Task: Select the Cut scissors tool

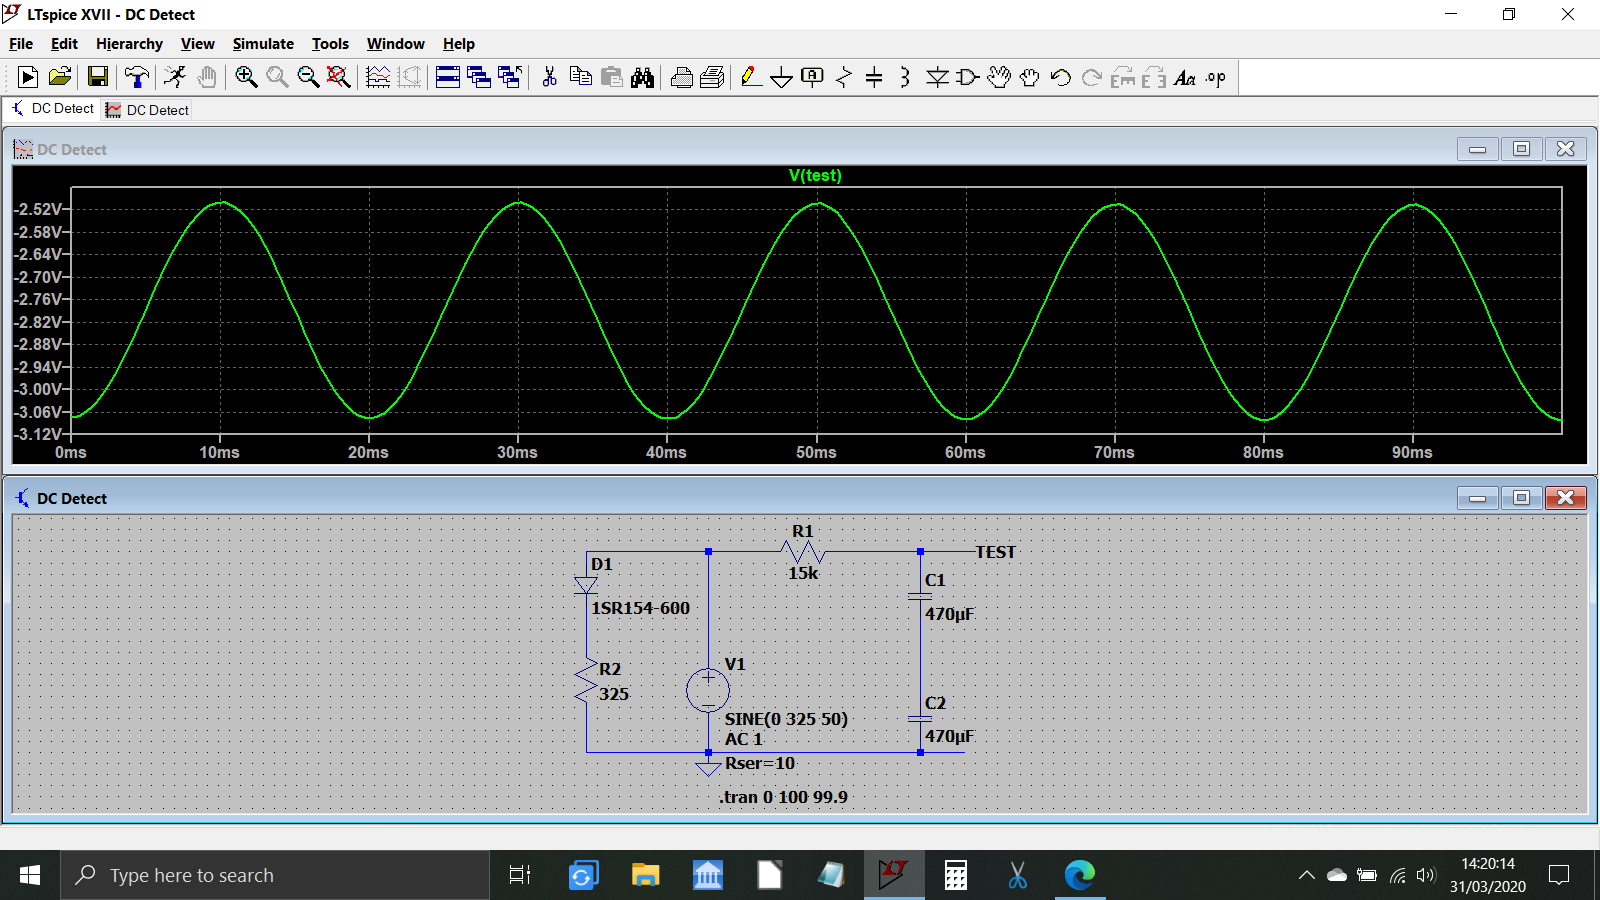Action: point(549,77)
